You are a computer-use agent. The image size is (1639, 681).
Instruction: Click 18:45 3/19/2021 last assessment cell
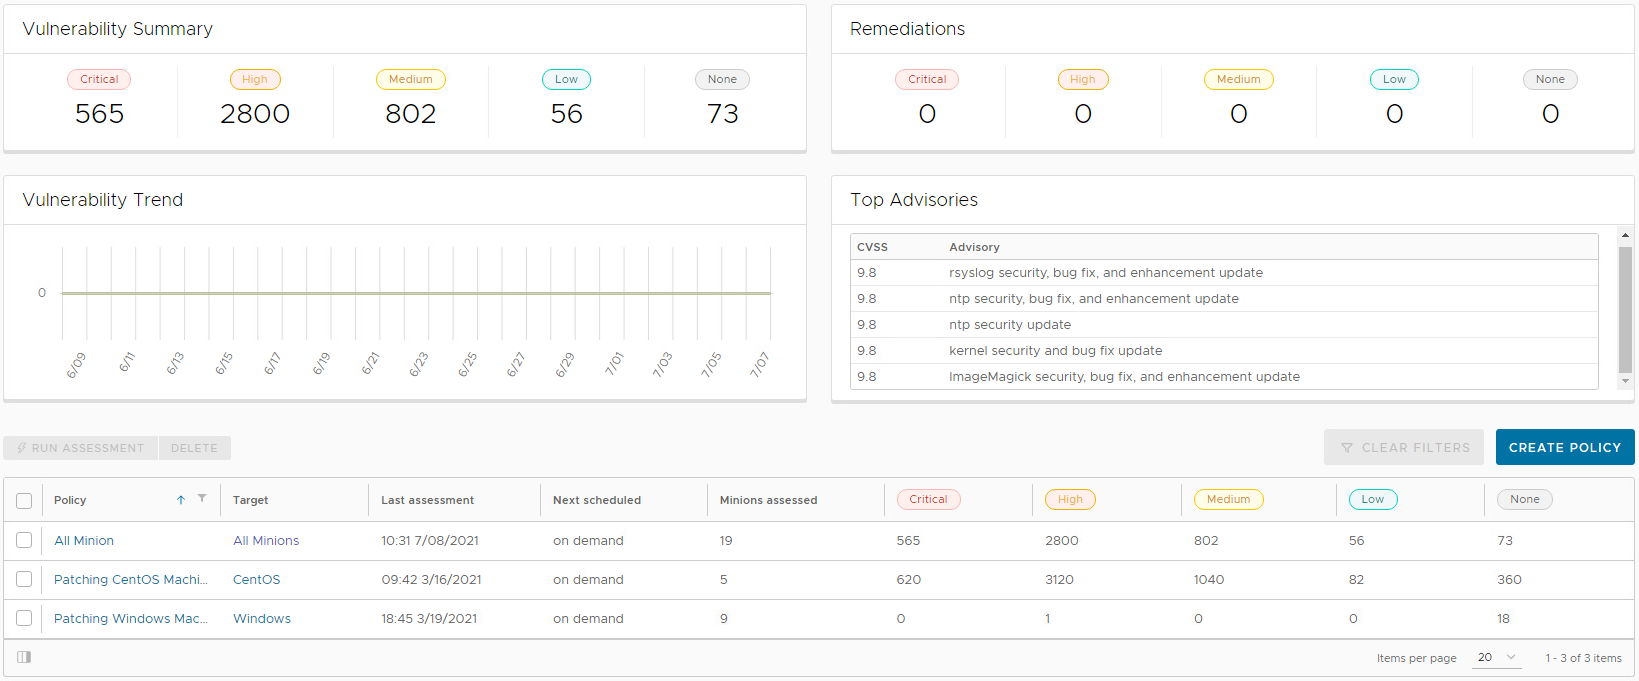pyautogui.click(x=429, y=618)
